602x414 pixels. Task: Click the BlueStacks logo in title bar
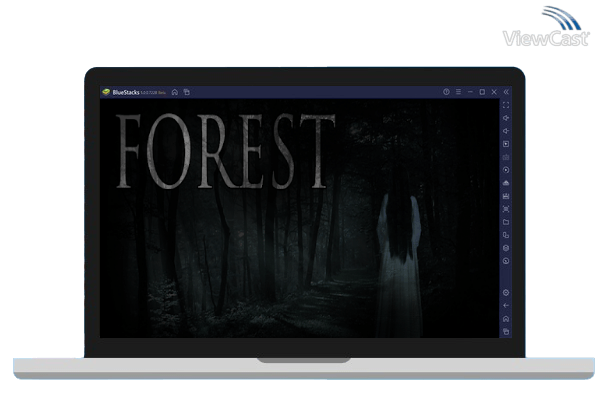pos(106,92)
